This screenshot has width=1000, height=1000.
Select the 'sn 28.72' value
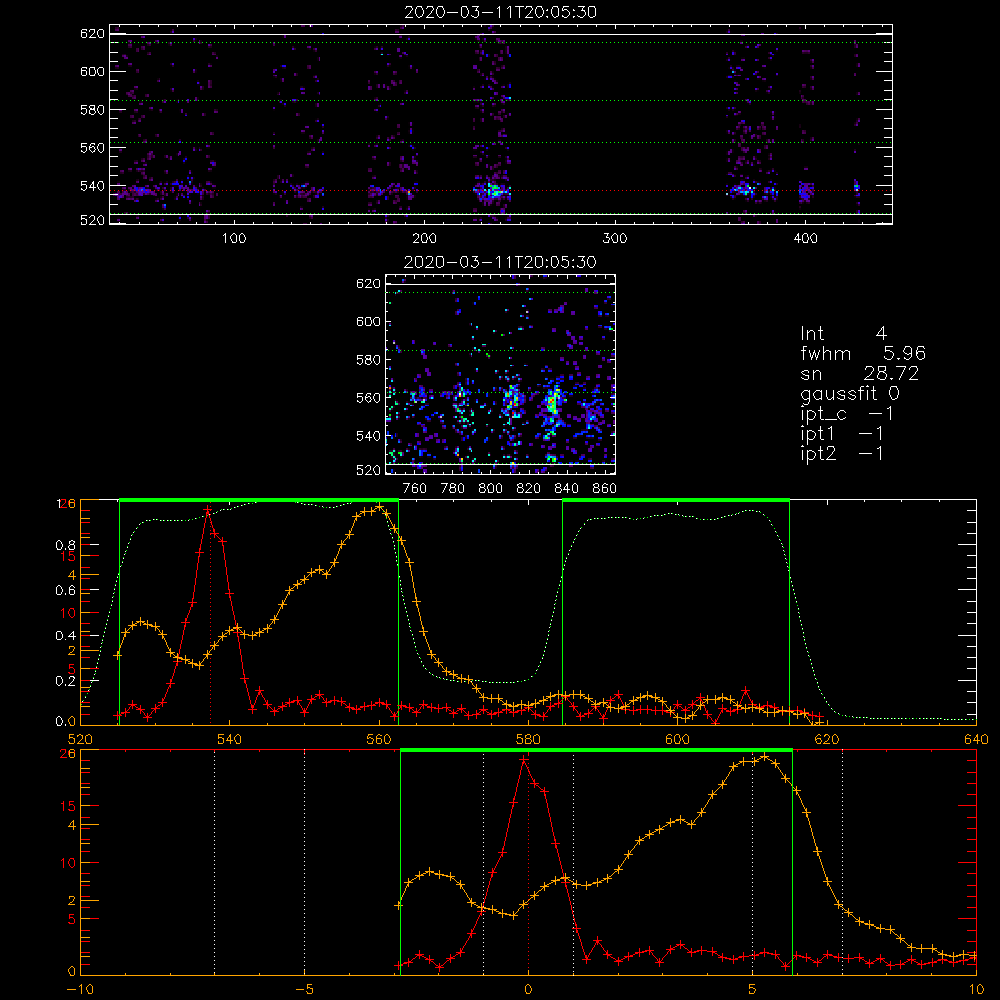tap(860, 374)
